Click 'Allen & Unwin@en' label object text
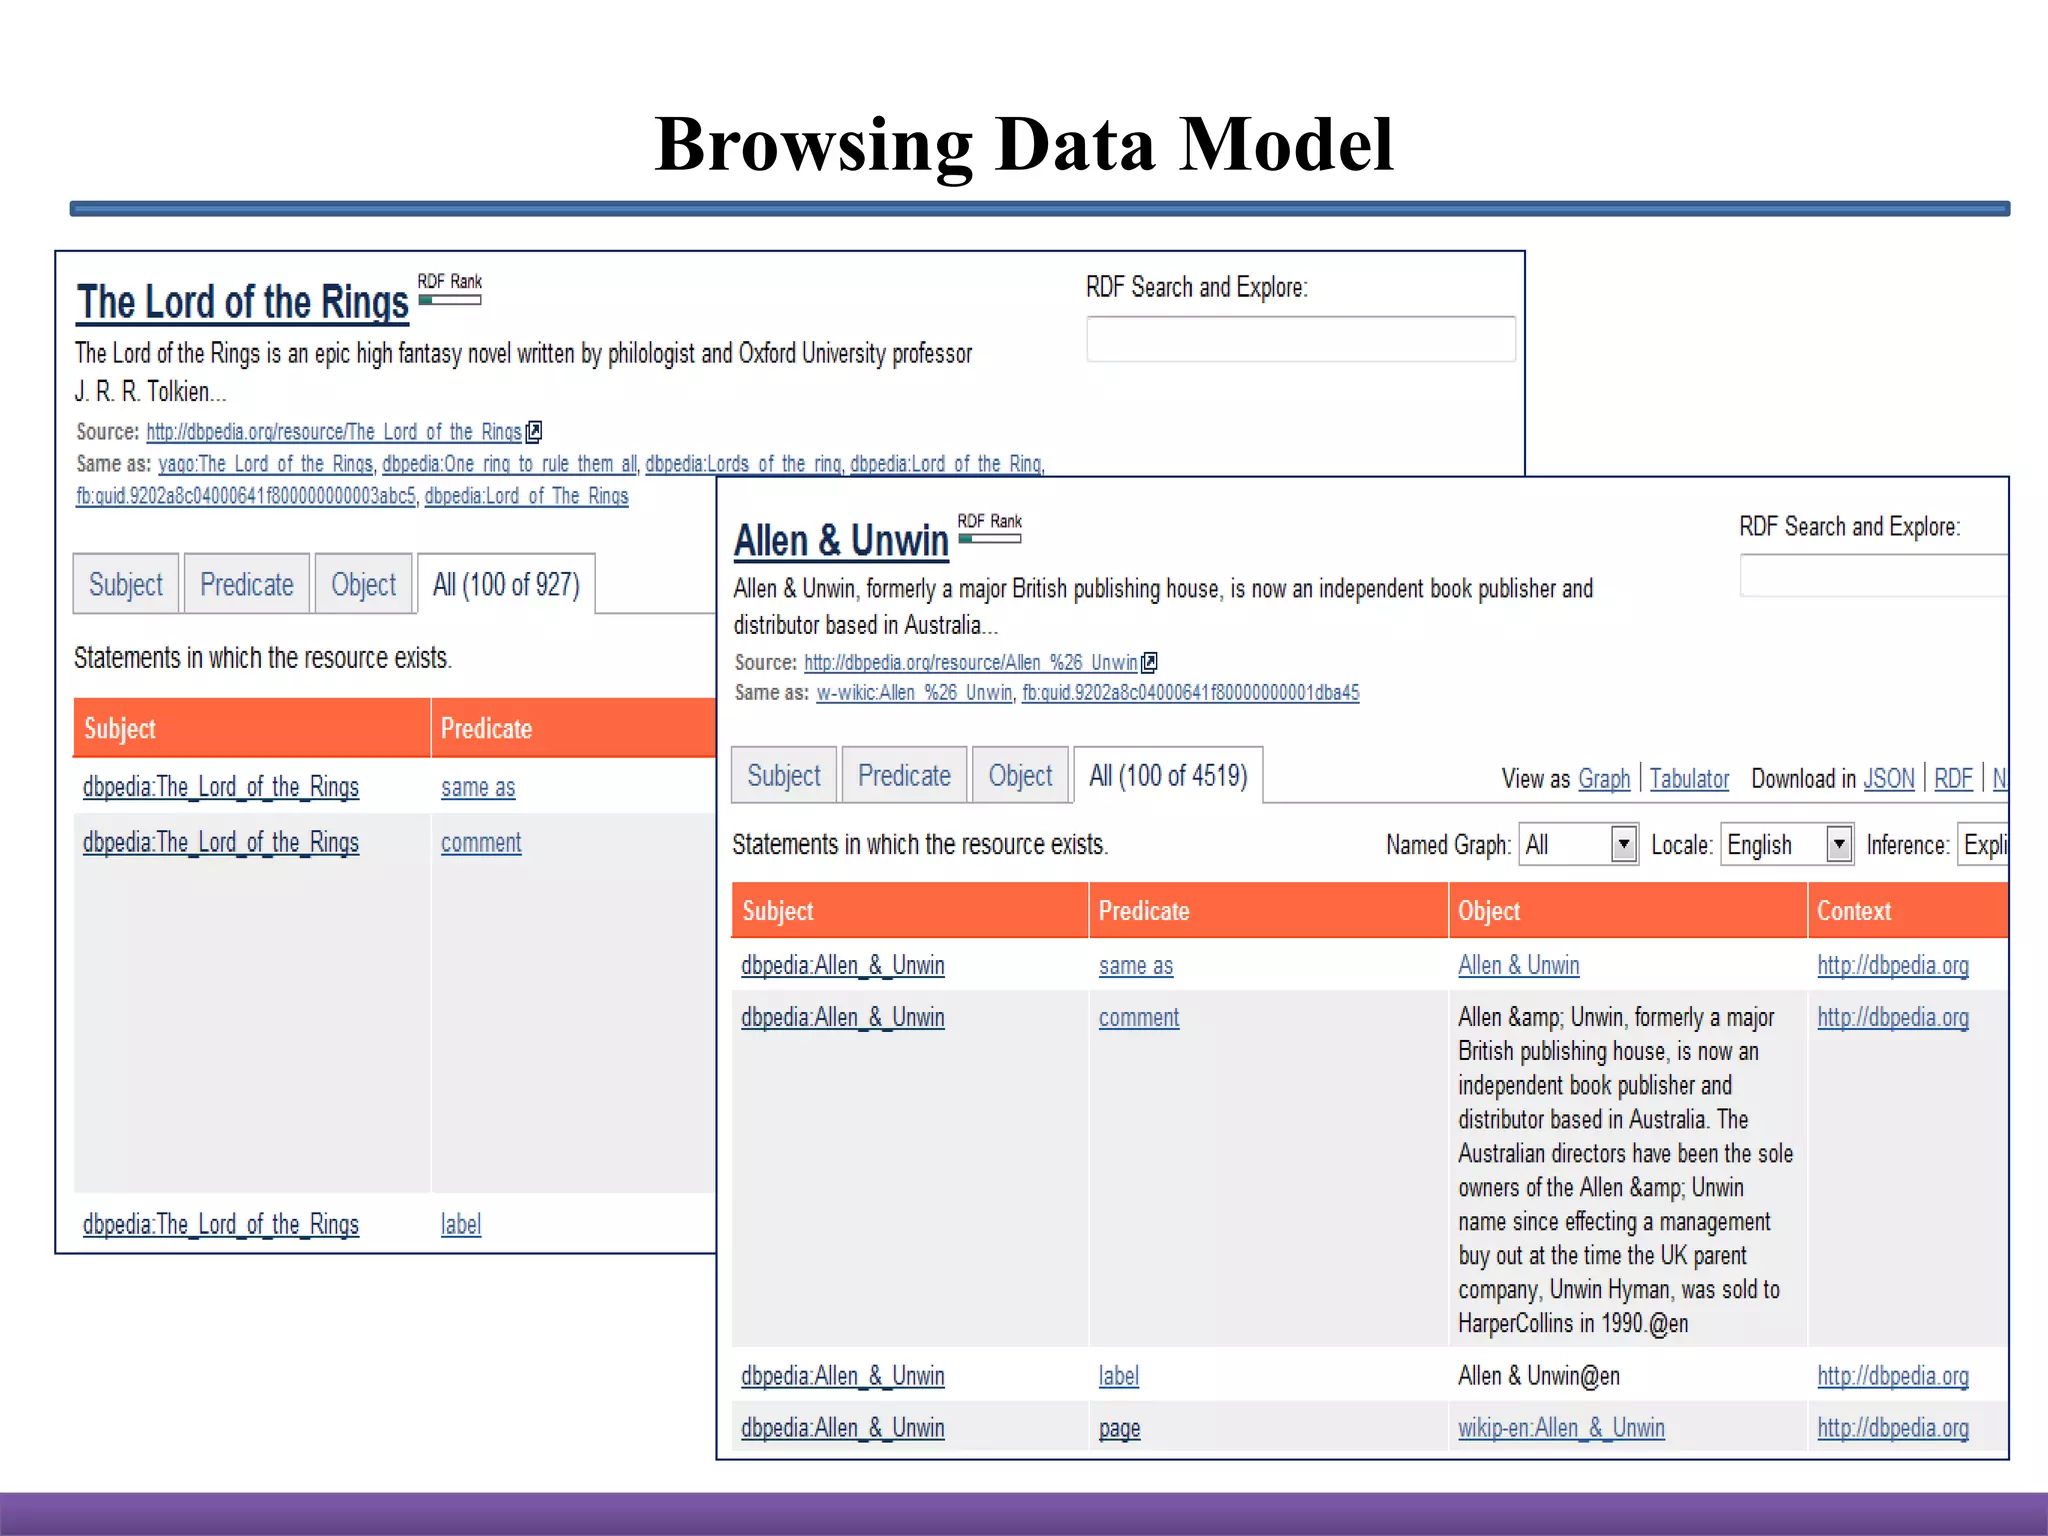The image size is (2048, 1536). [x=1539, y=1376]
